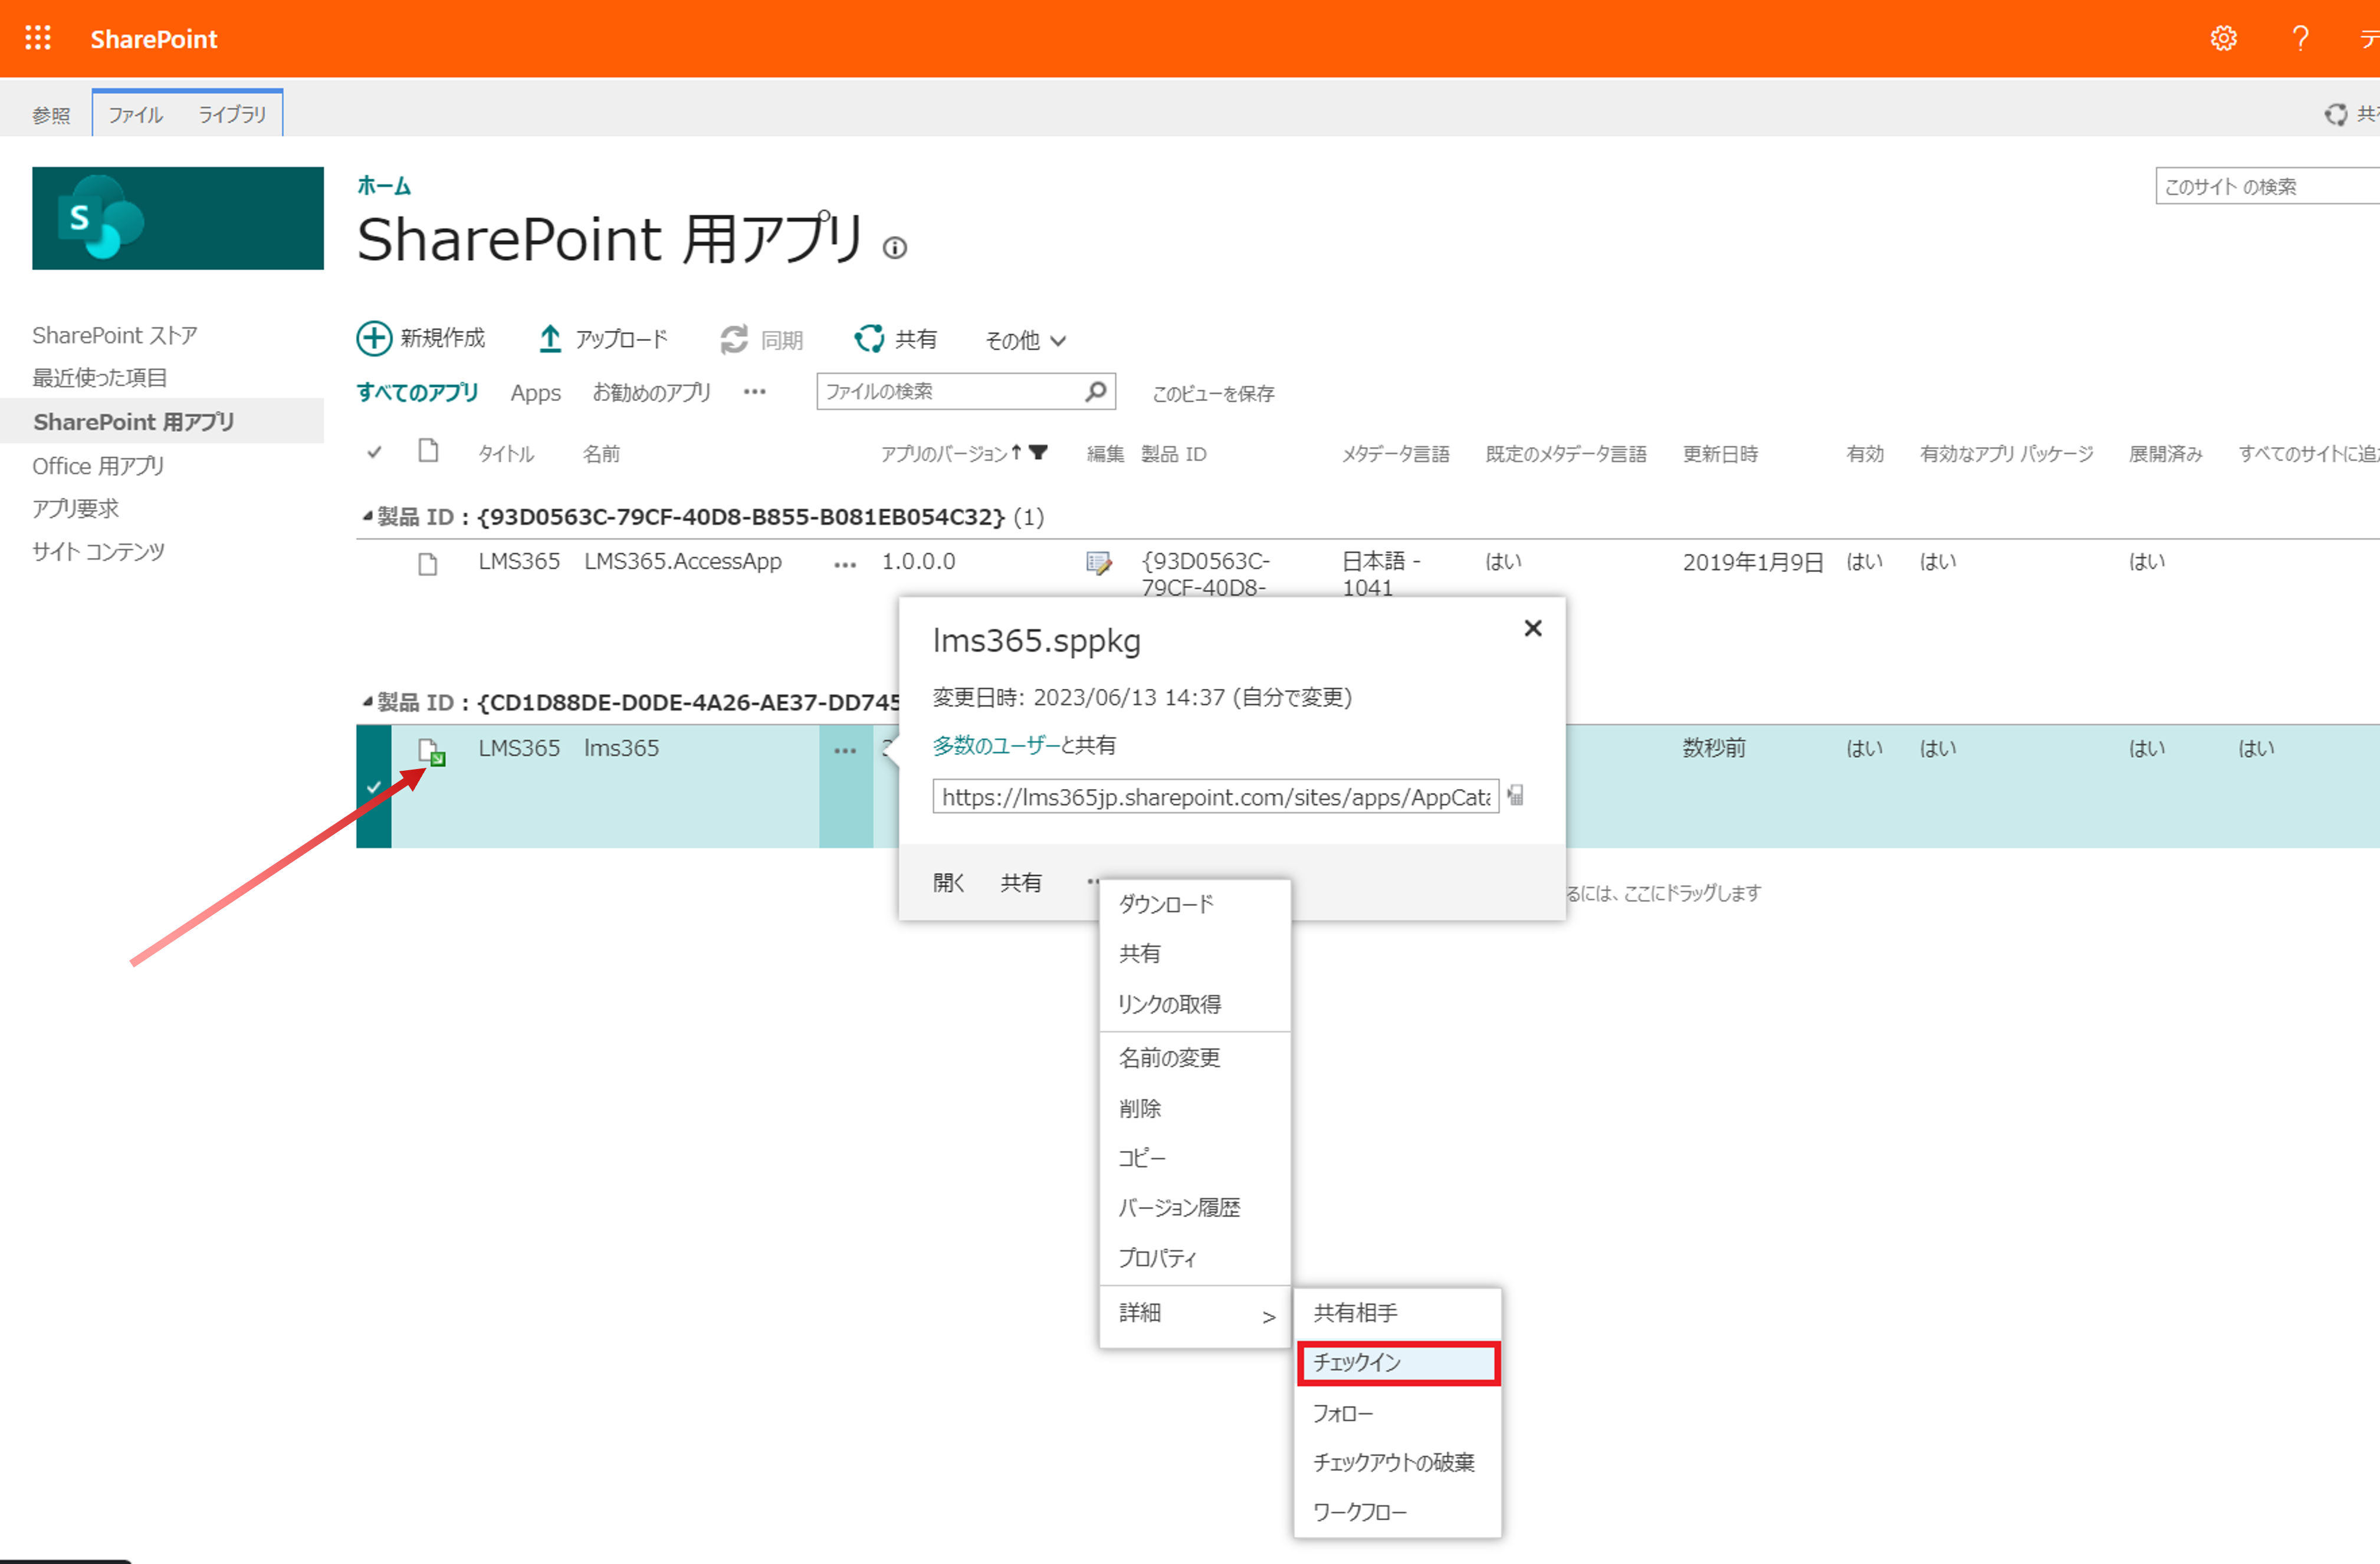Open the help question mark icon

(x=2300, y=38)
